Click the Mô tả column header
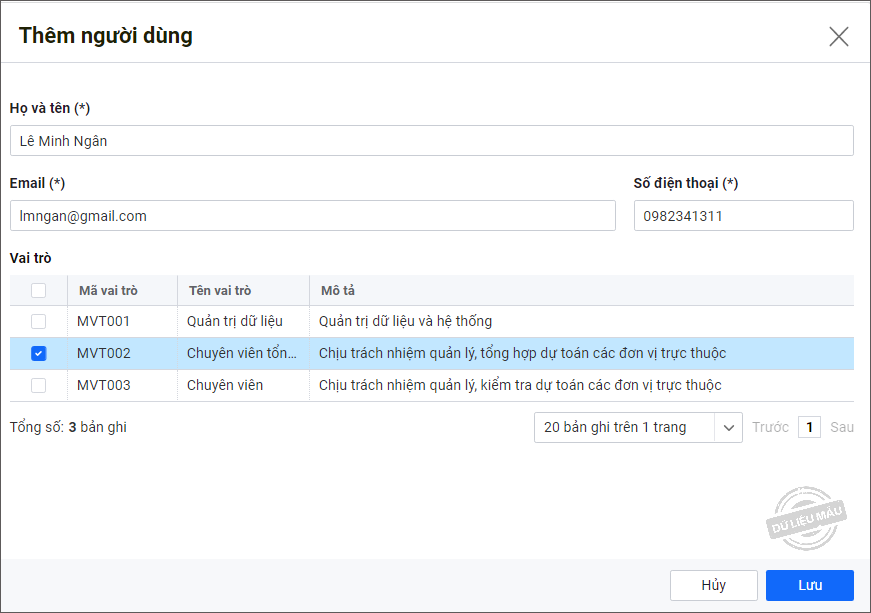Screen dimensions: 871x613 point(338,291)
